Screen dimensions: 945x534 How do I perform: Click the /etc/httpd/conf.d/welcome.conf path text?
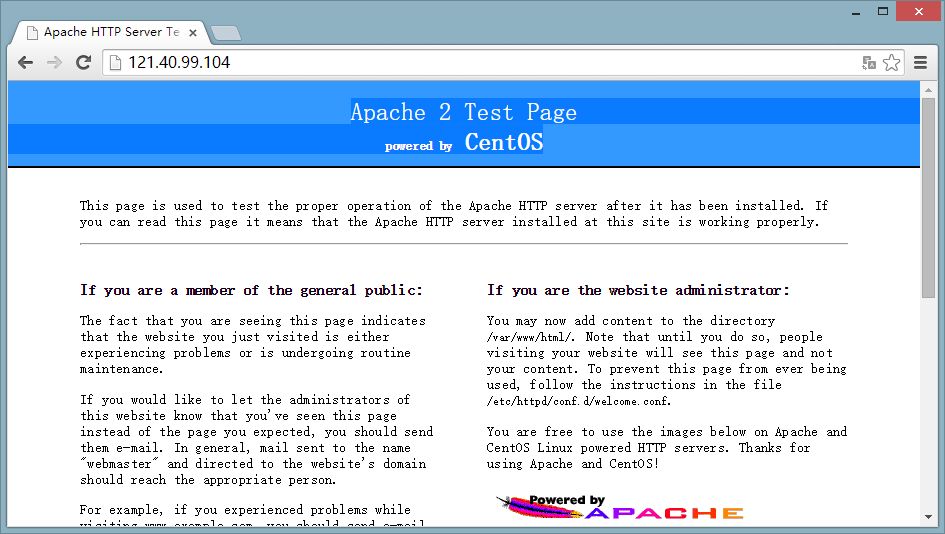tap(578, 401)
